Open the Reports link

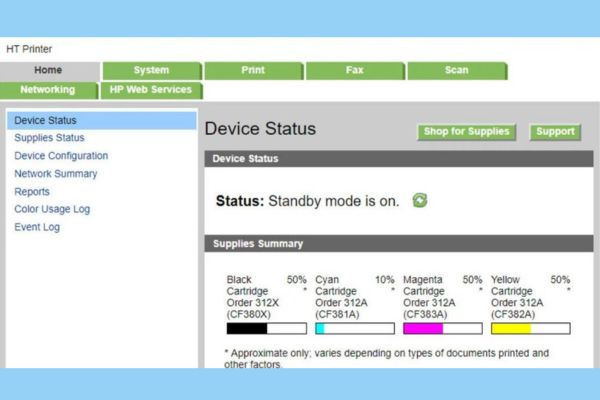pyautogui.click(x=32, y=191)
